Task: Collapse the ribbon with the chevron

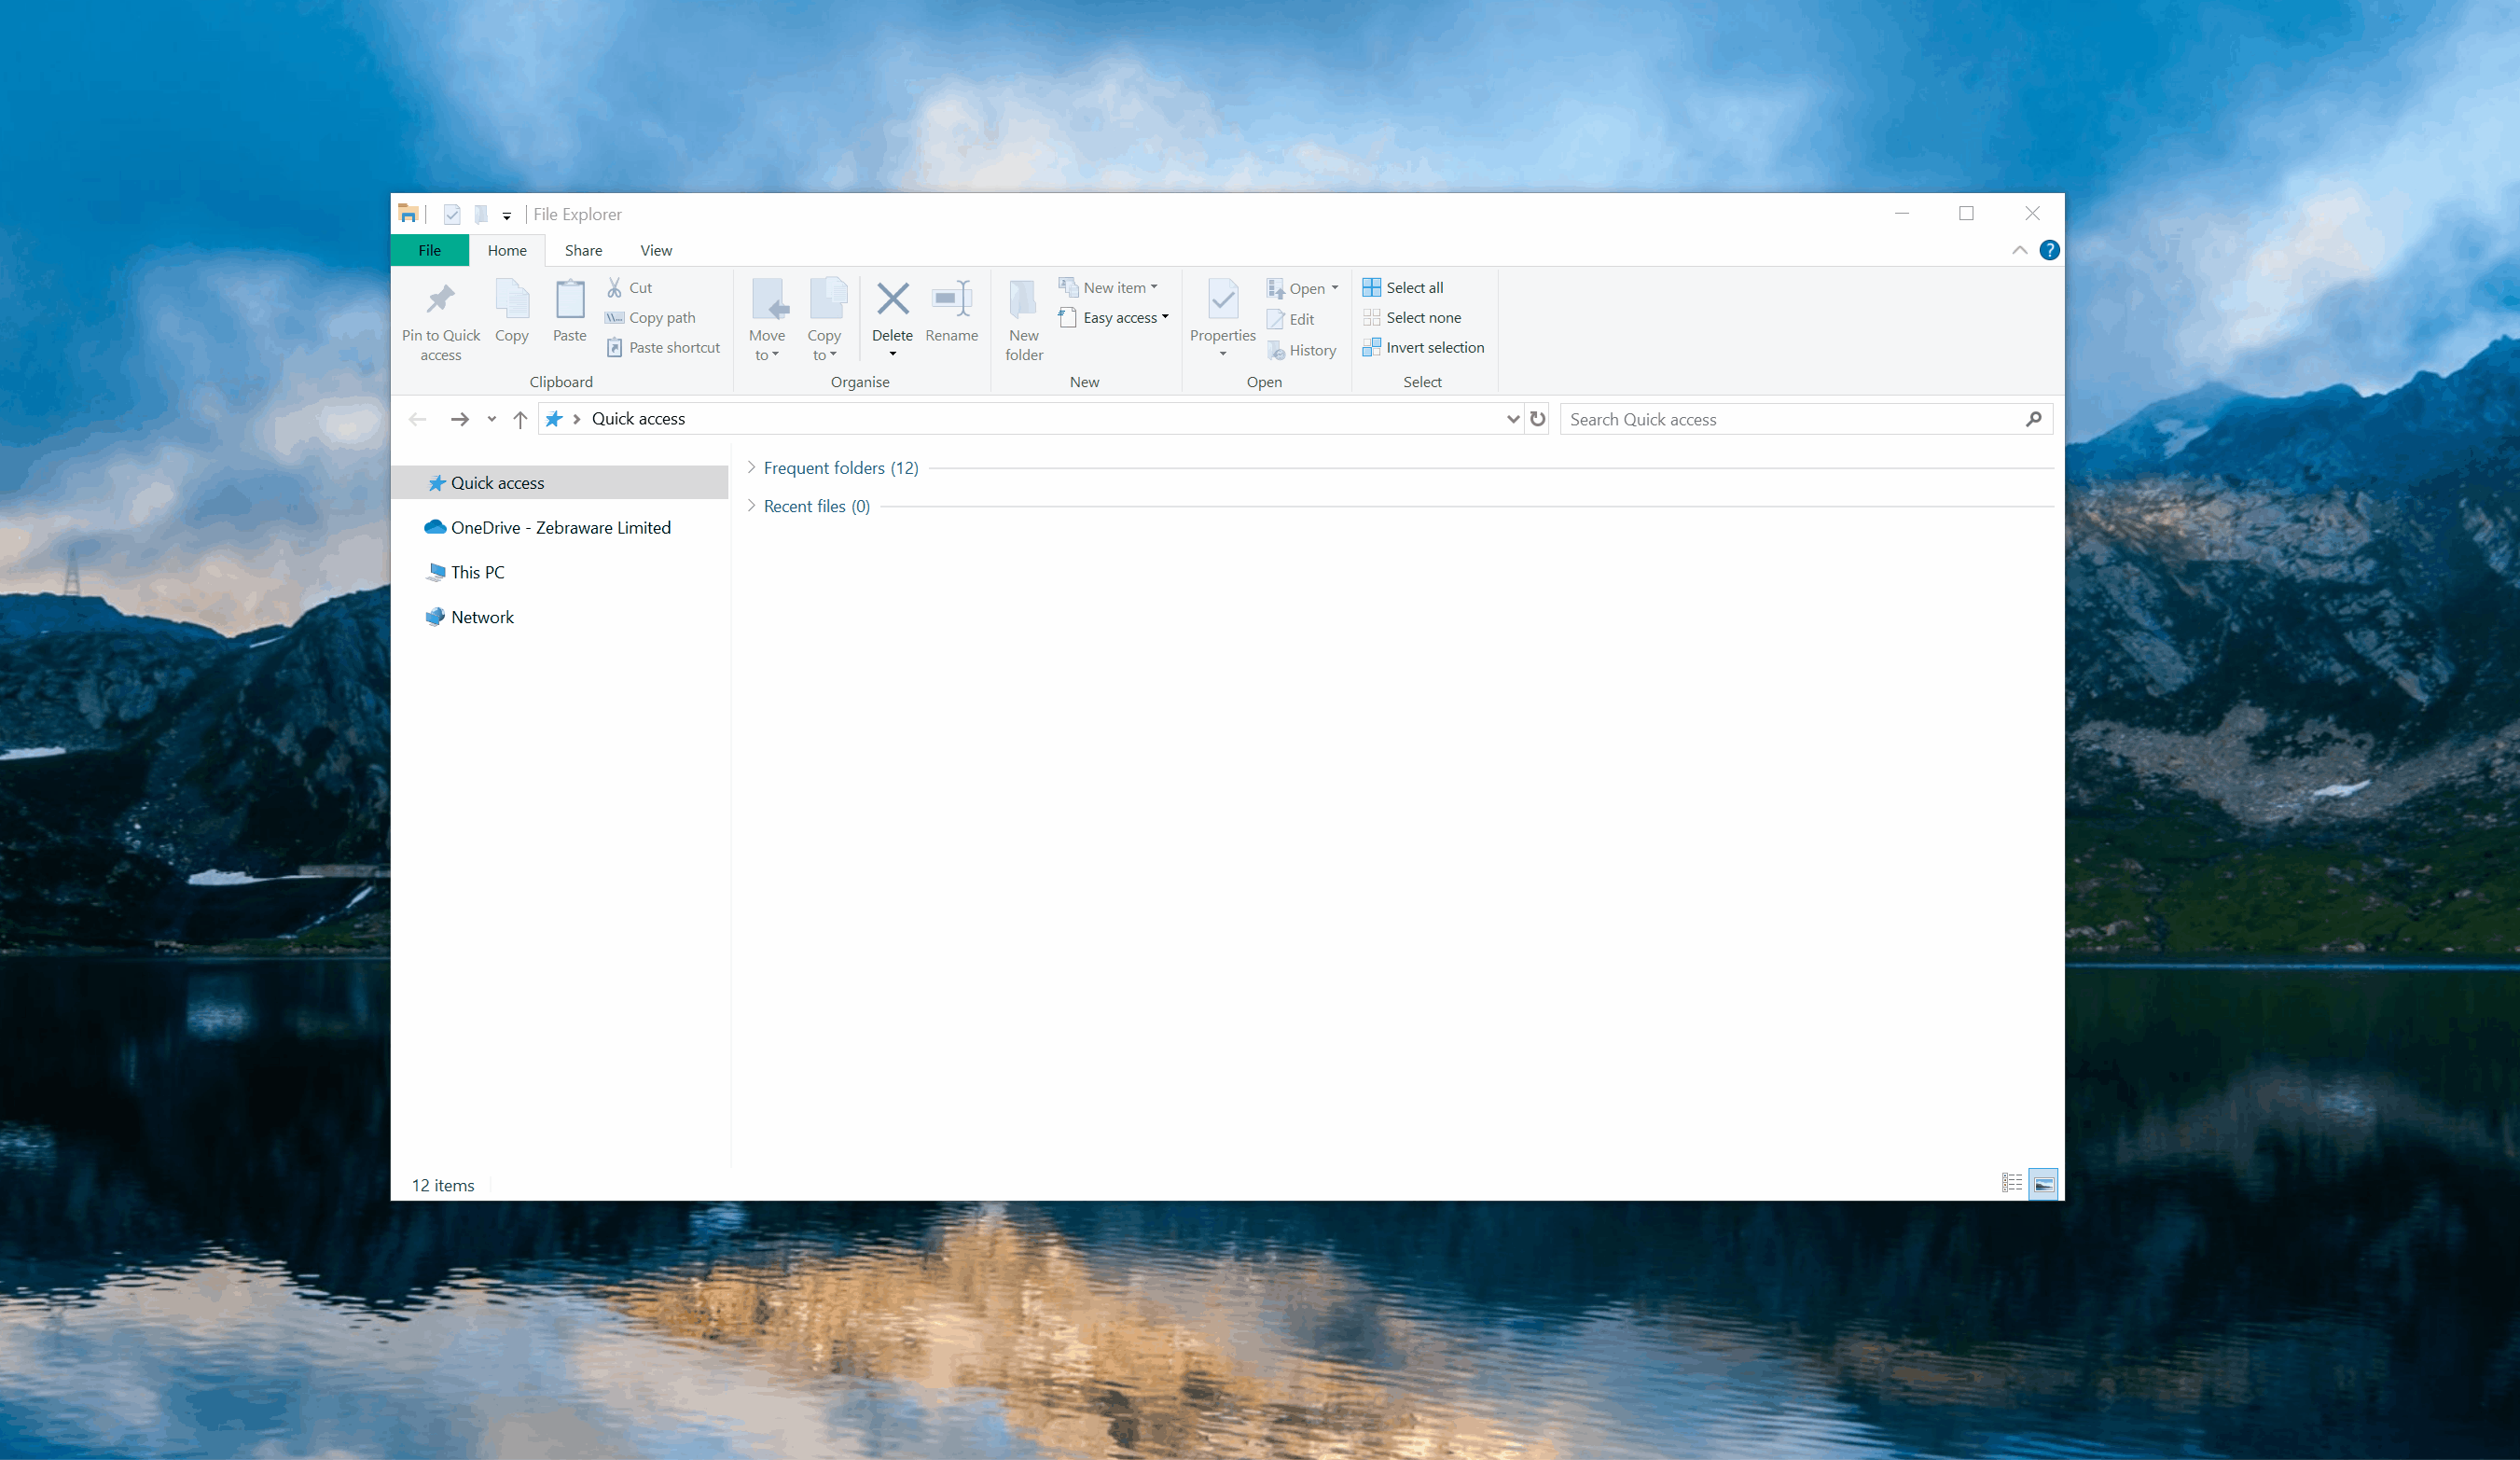Action: [2019, 250]
